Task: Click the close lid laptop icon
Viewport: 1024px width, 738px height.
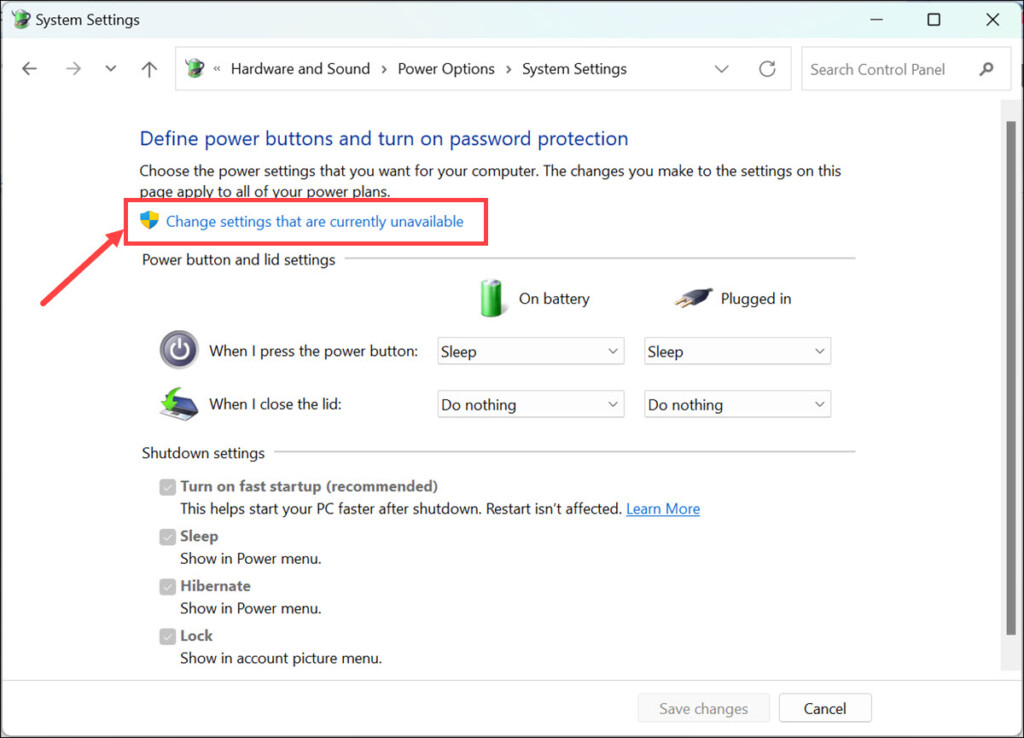Action: (x=178, y=404)
